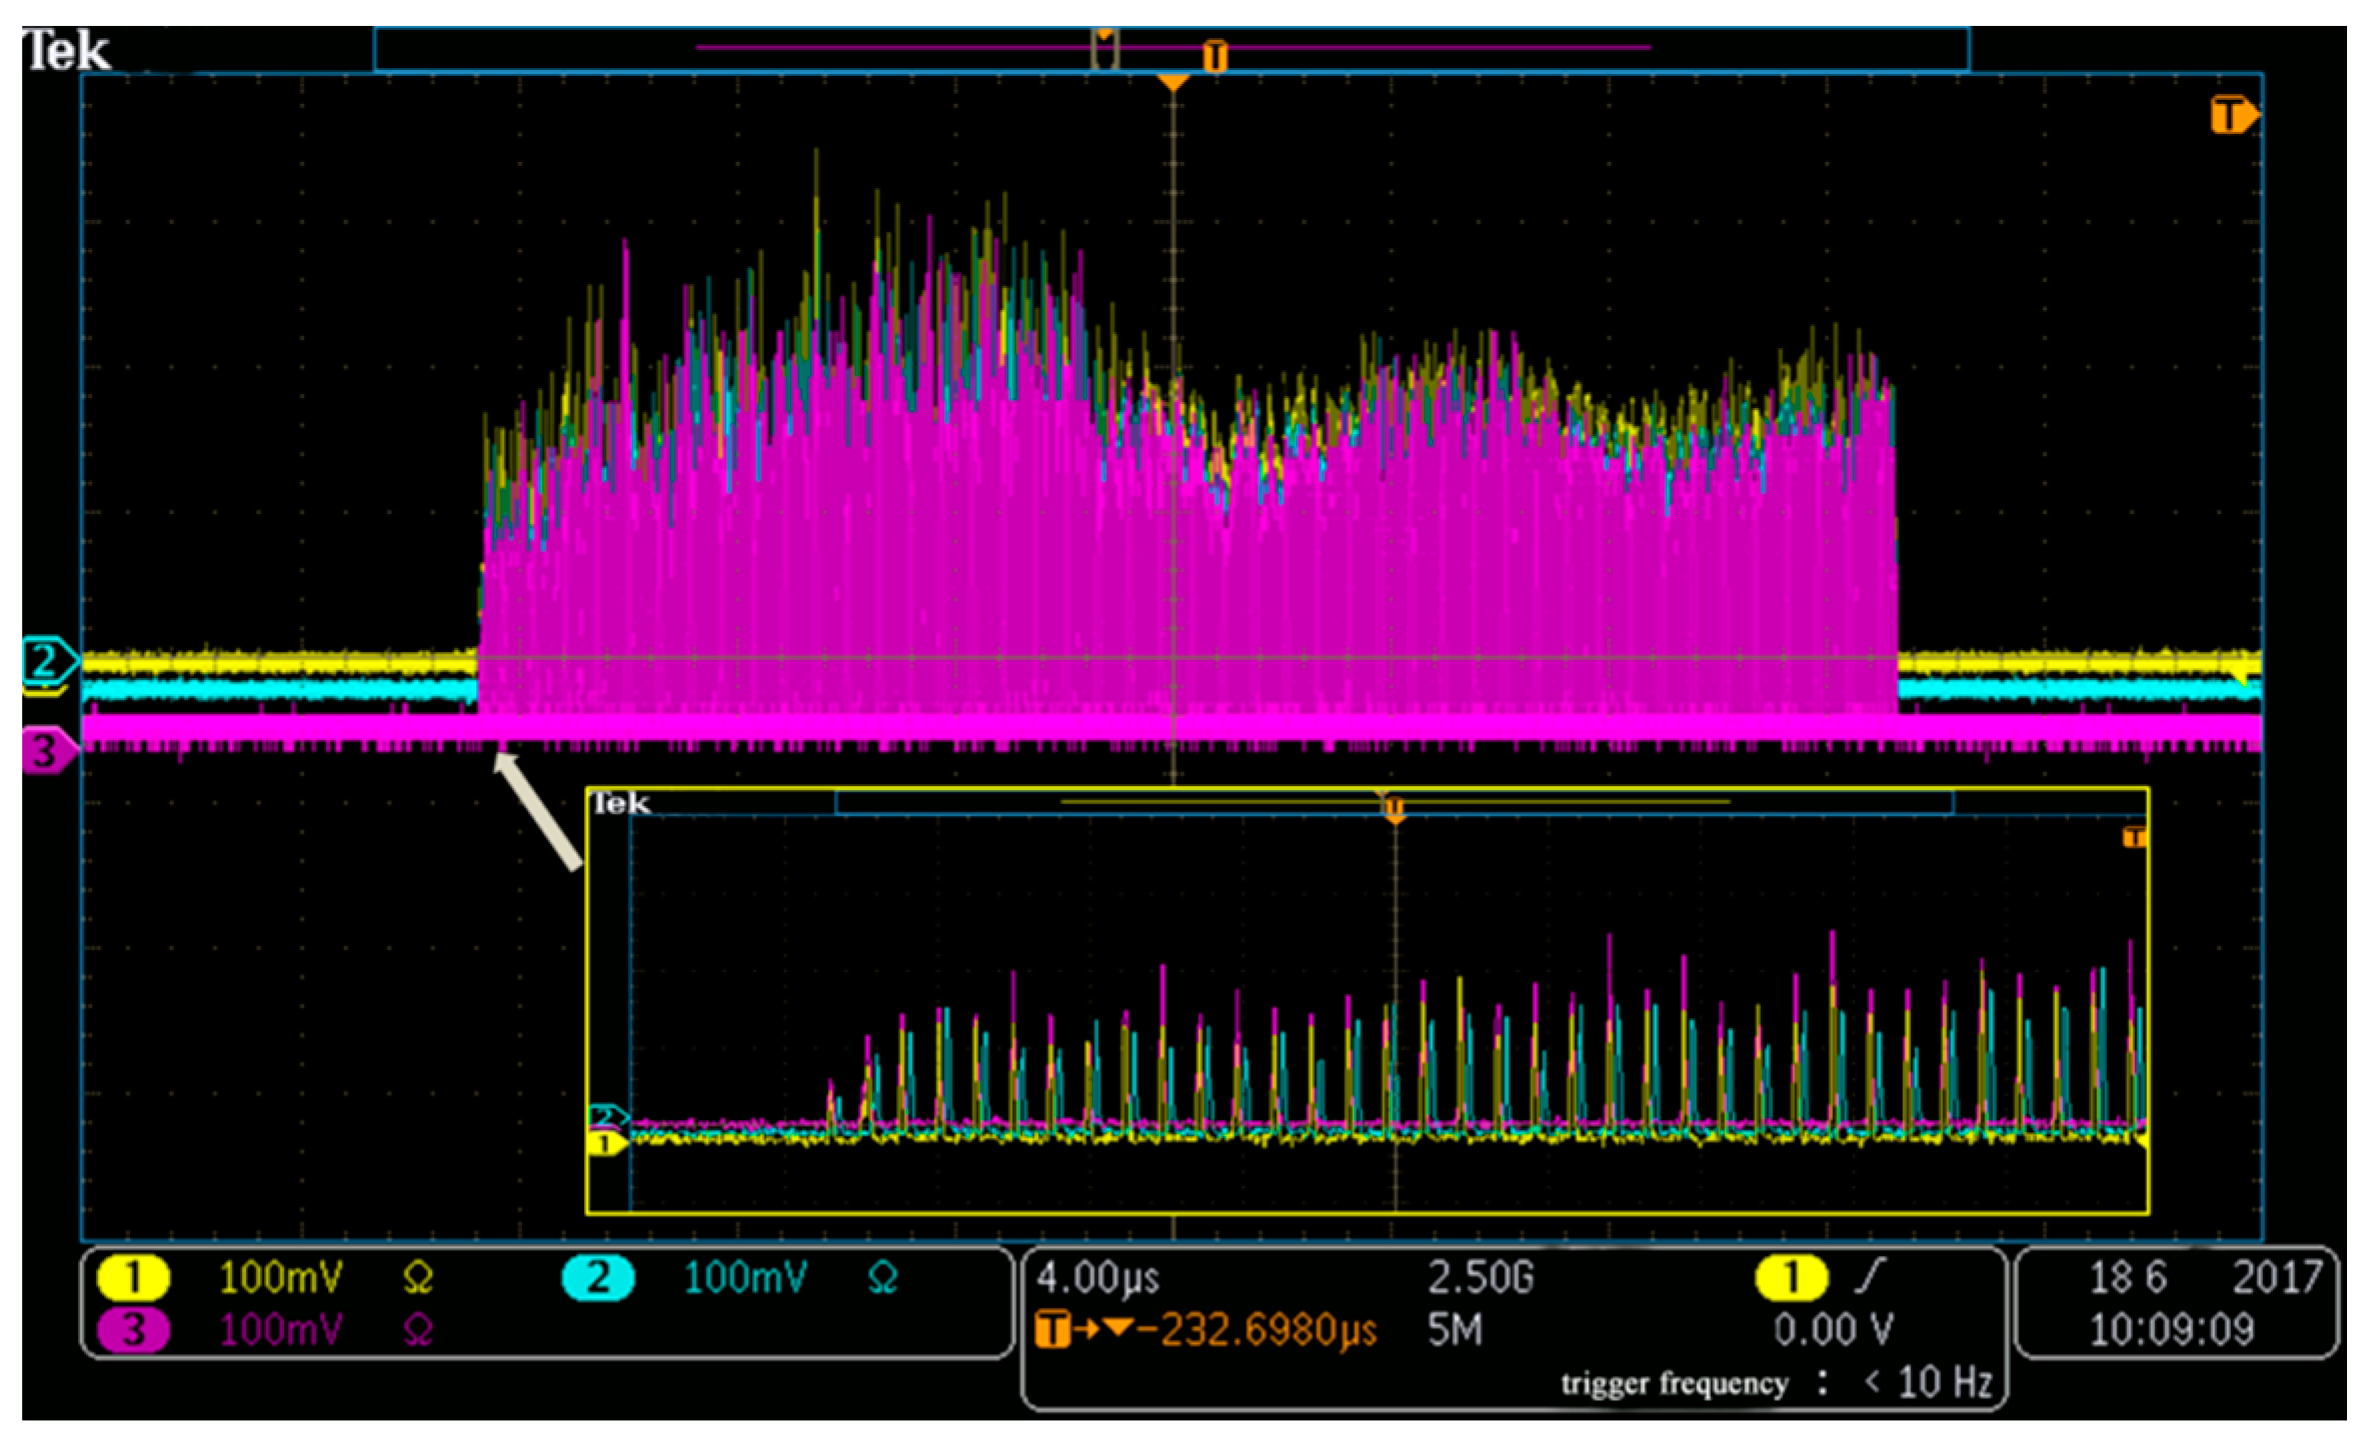The image size is (2366, 1440).
Task: Click channel 1 100mV scale readout
Action: coord(280,1277)
